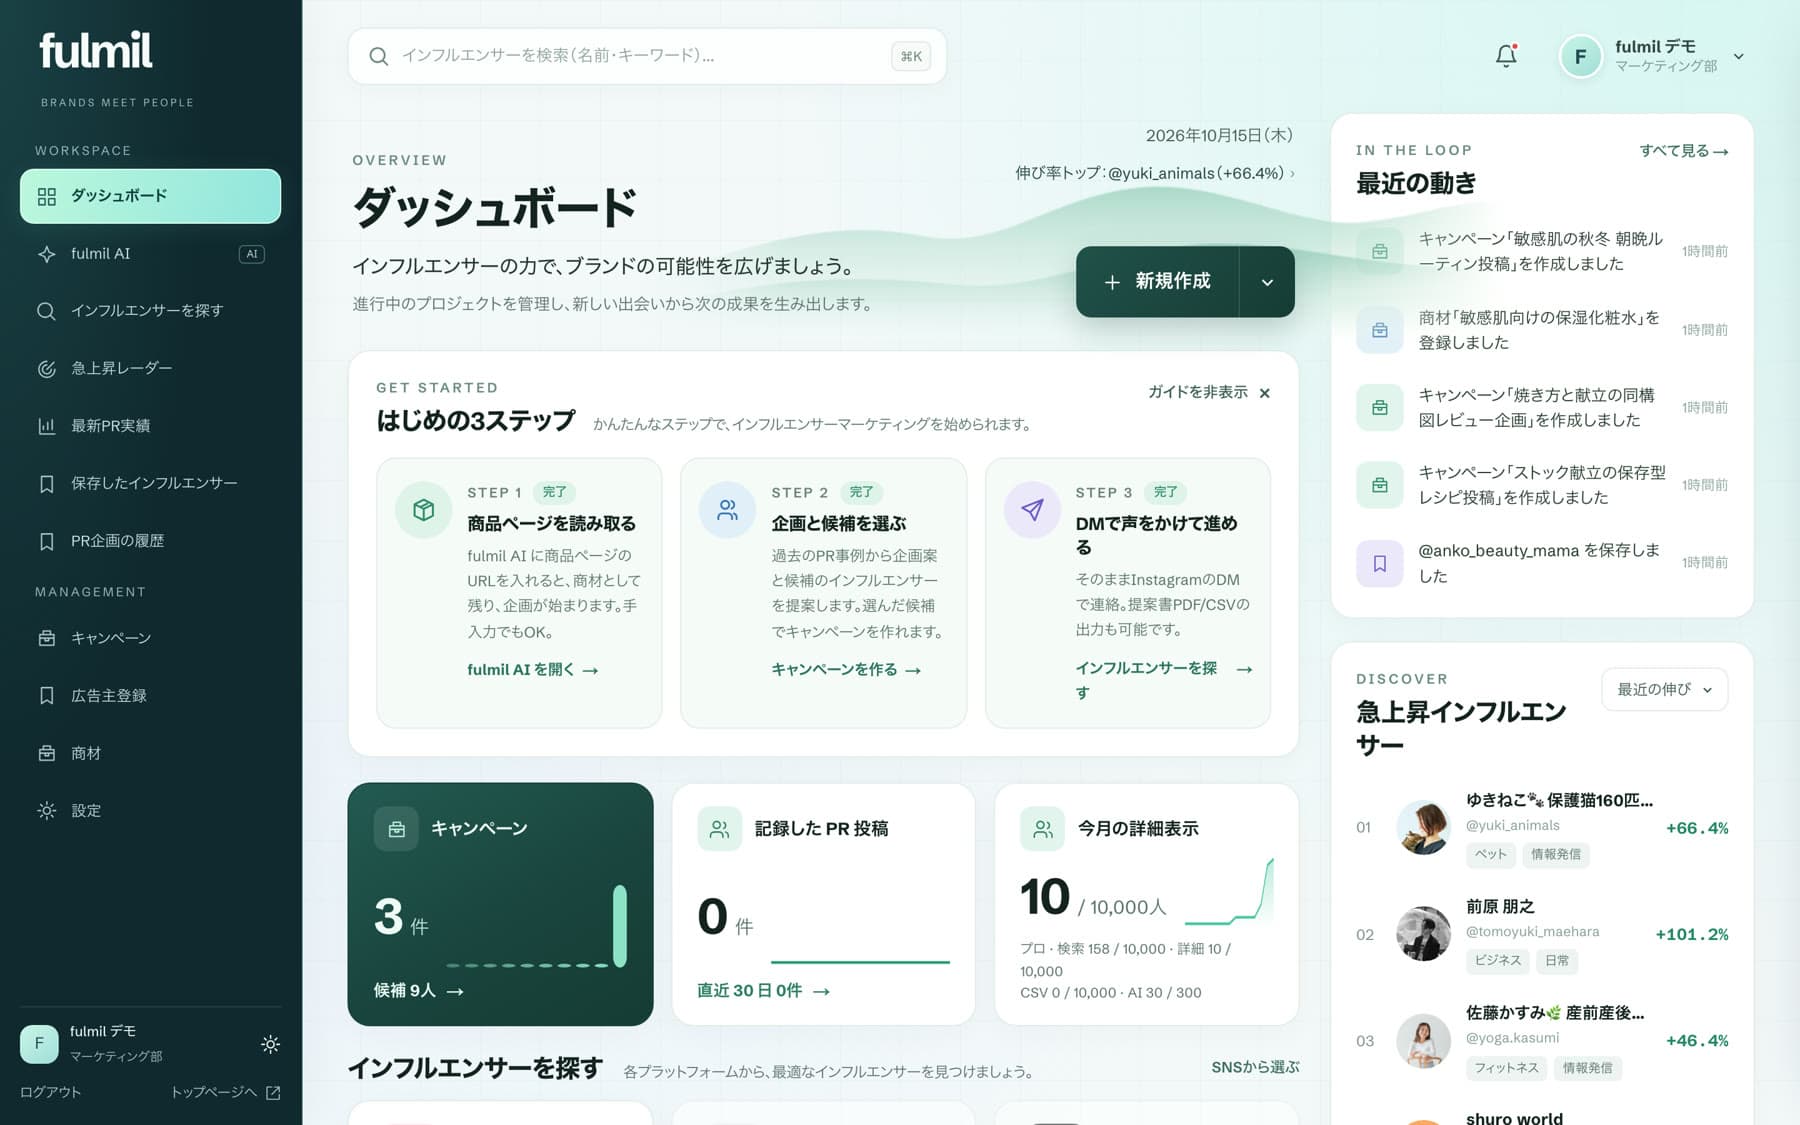Click the 直近 30 日 0件 link

763,991
